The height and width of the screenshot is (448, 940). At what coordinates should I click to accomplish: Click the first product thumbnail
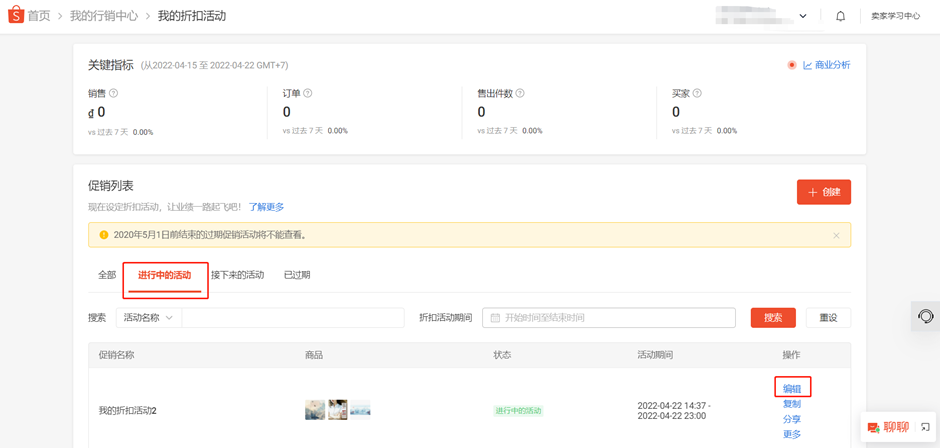314,410
